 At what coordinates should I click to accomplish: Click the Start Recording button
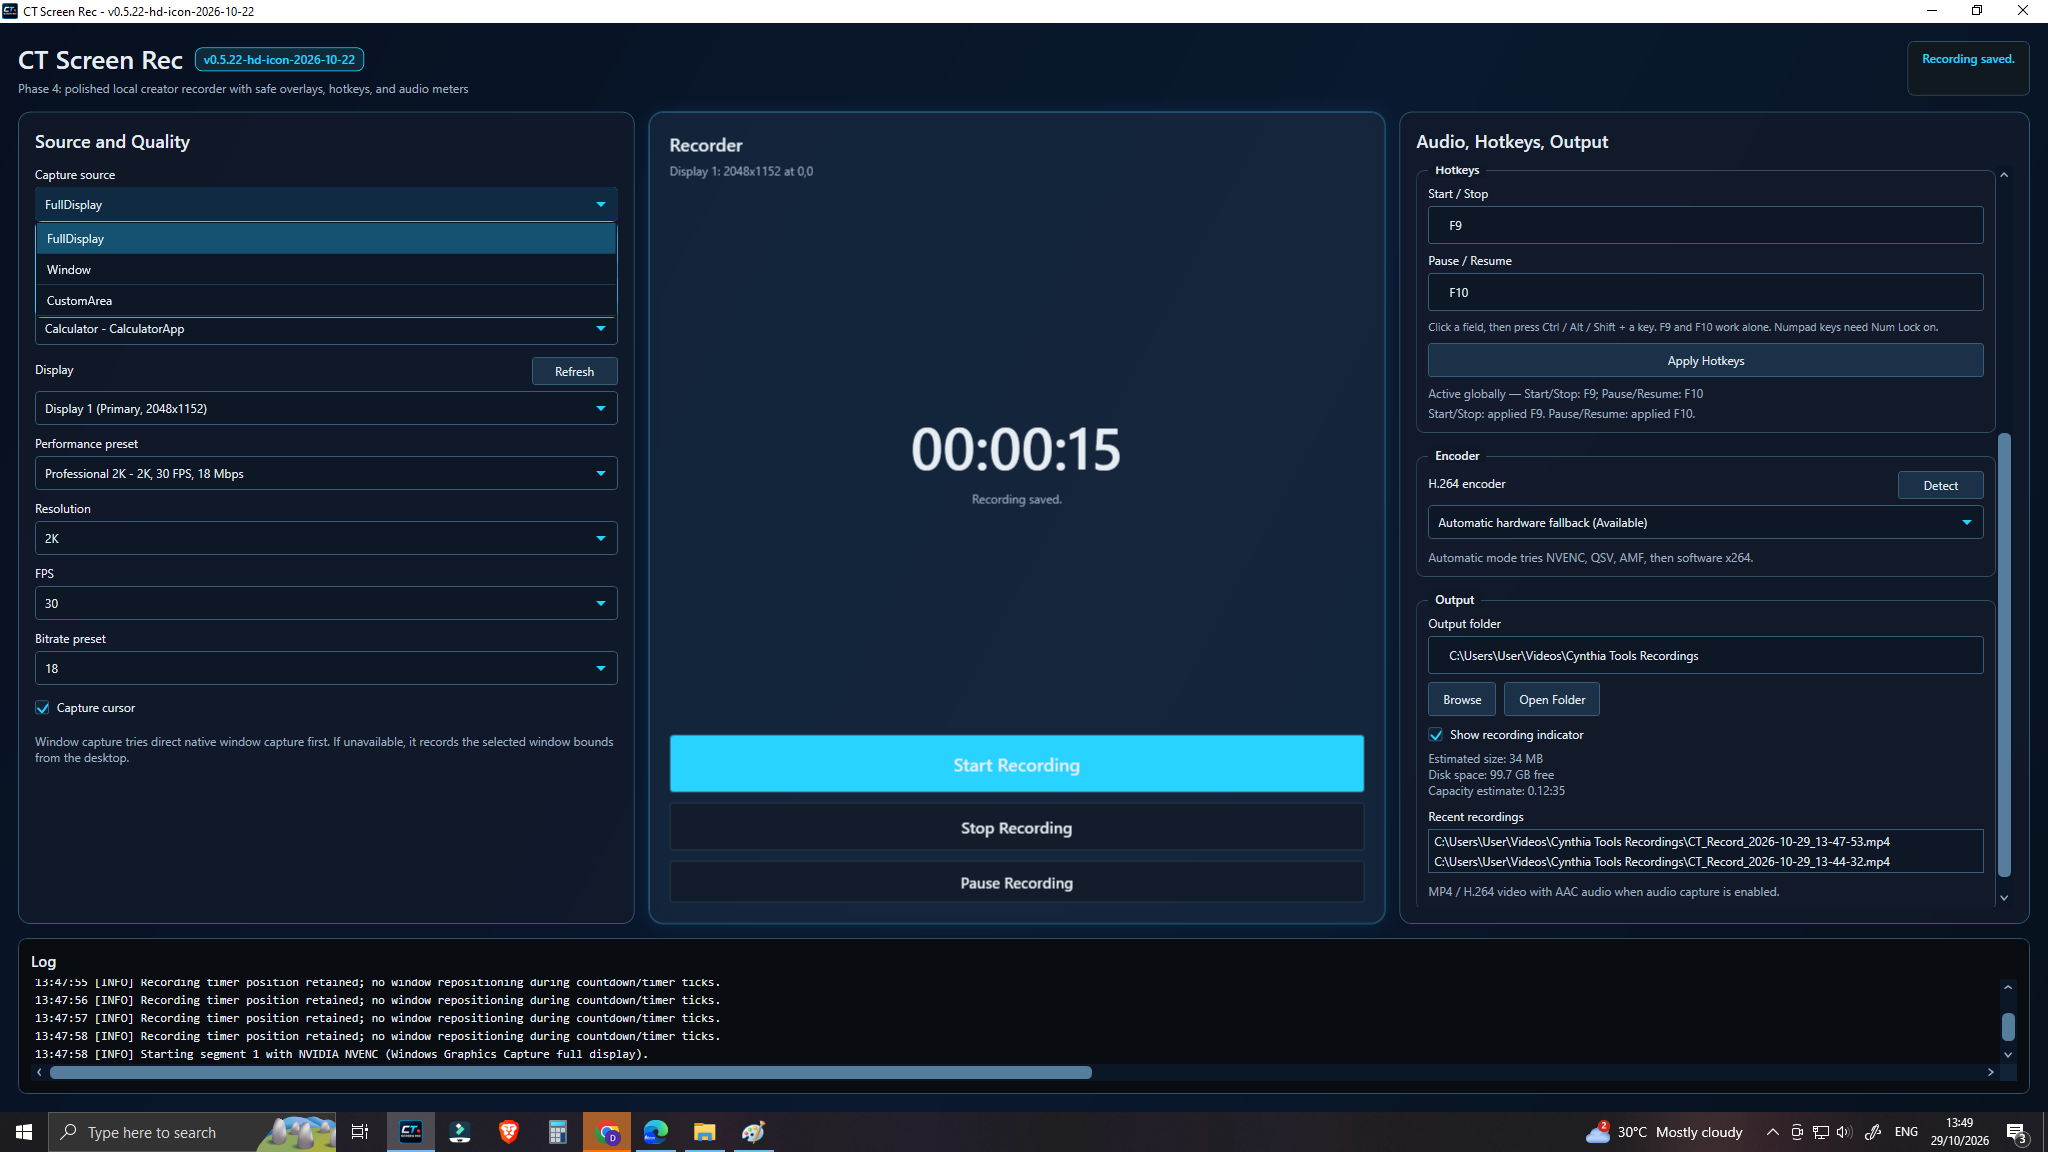[x=1016, y=764]
